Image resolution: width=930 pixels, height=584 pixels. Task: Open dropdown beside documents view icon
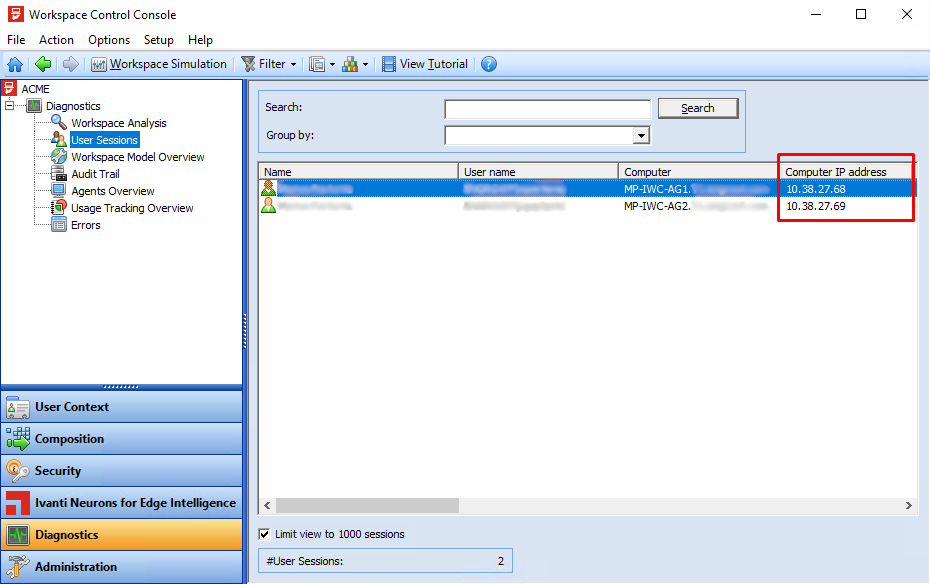(x=332, y=64)
